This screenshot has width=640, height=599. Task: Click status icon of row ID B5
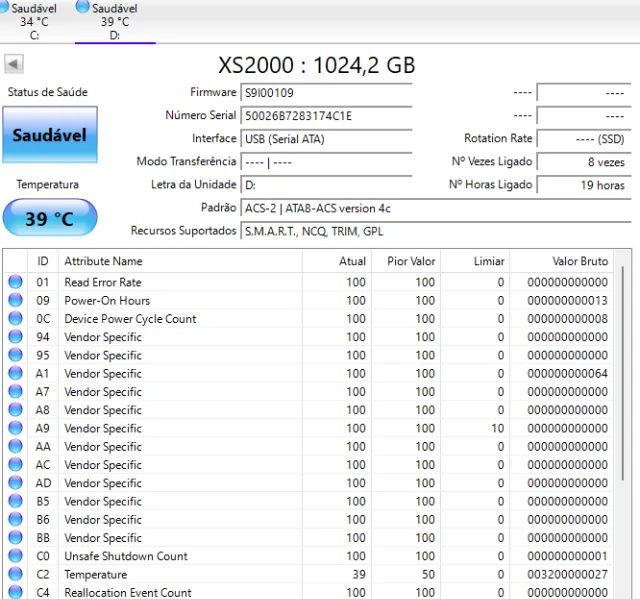(16, 501)
